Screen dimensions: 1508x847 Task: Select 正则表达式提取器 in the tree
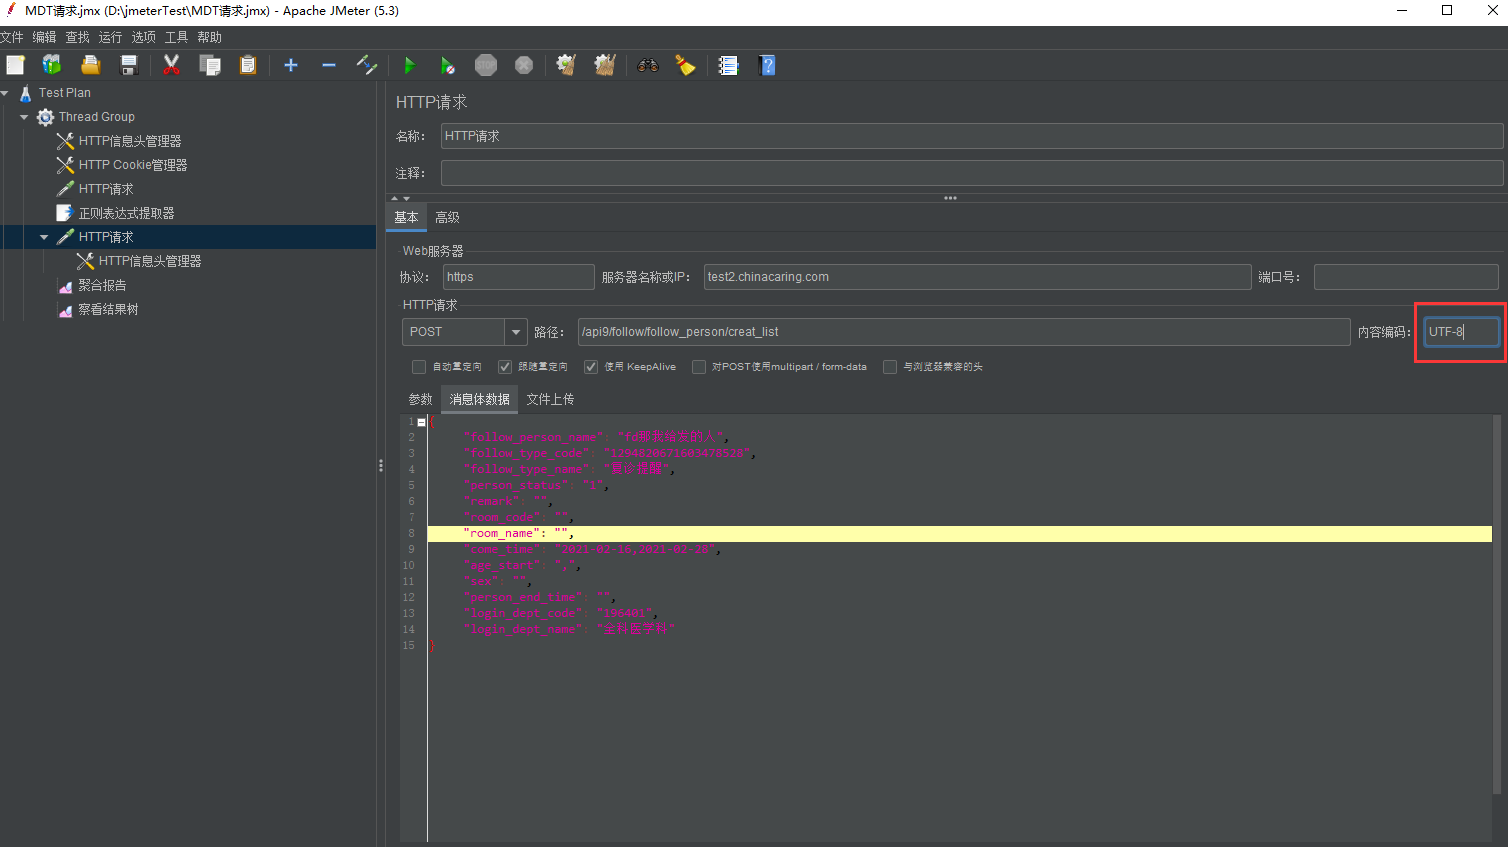126,213
